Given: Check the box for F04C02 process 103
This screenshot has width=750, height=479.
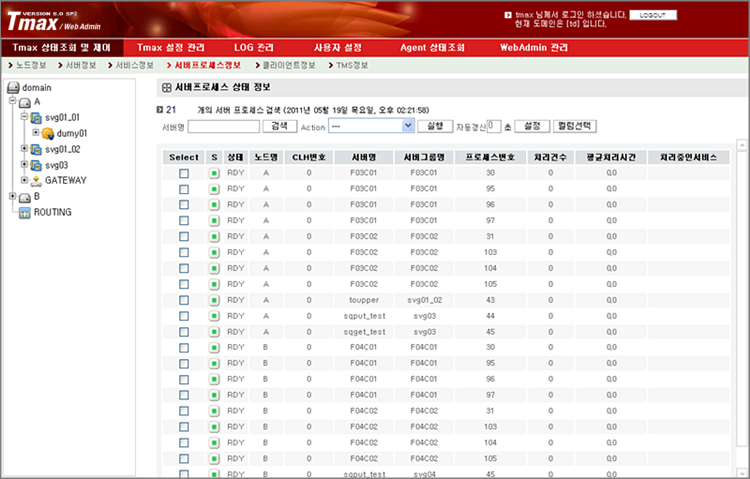Looking at the screenshot, I should (x=184, y=427).
